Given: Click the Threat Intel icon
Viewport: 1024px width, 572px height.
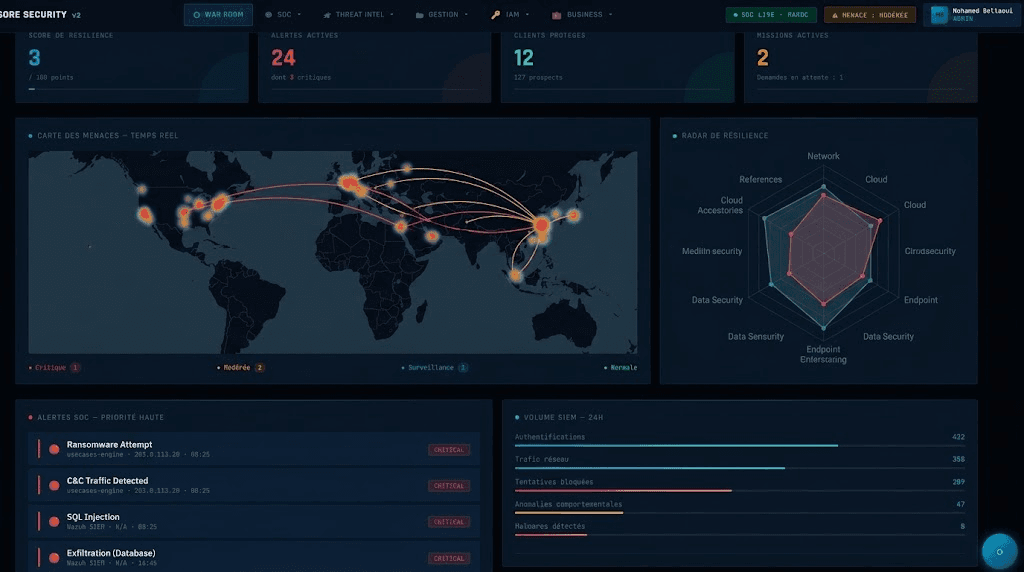Looking at the screenshot, I should point(327,14).
